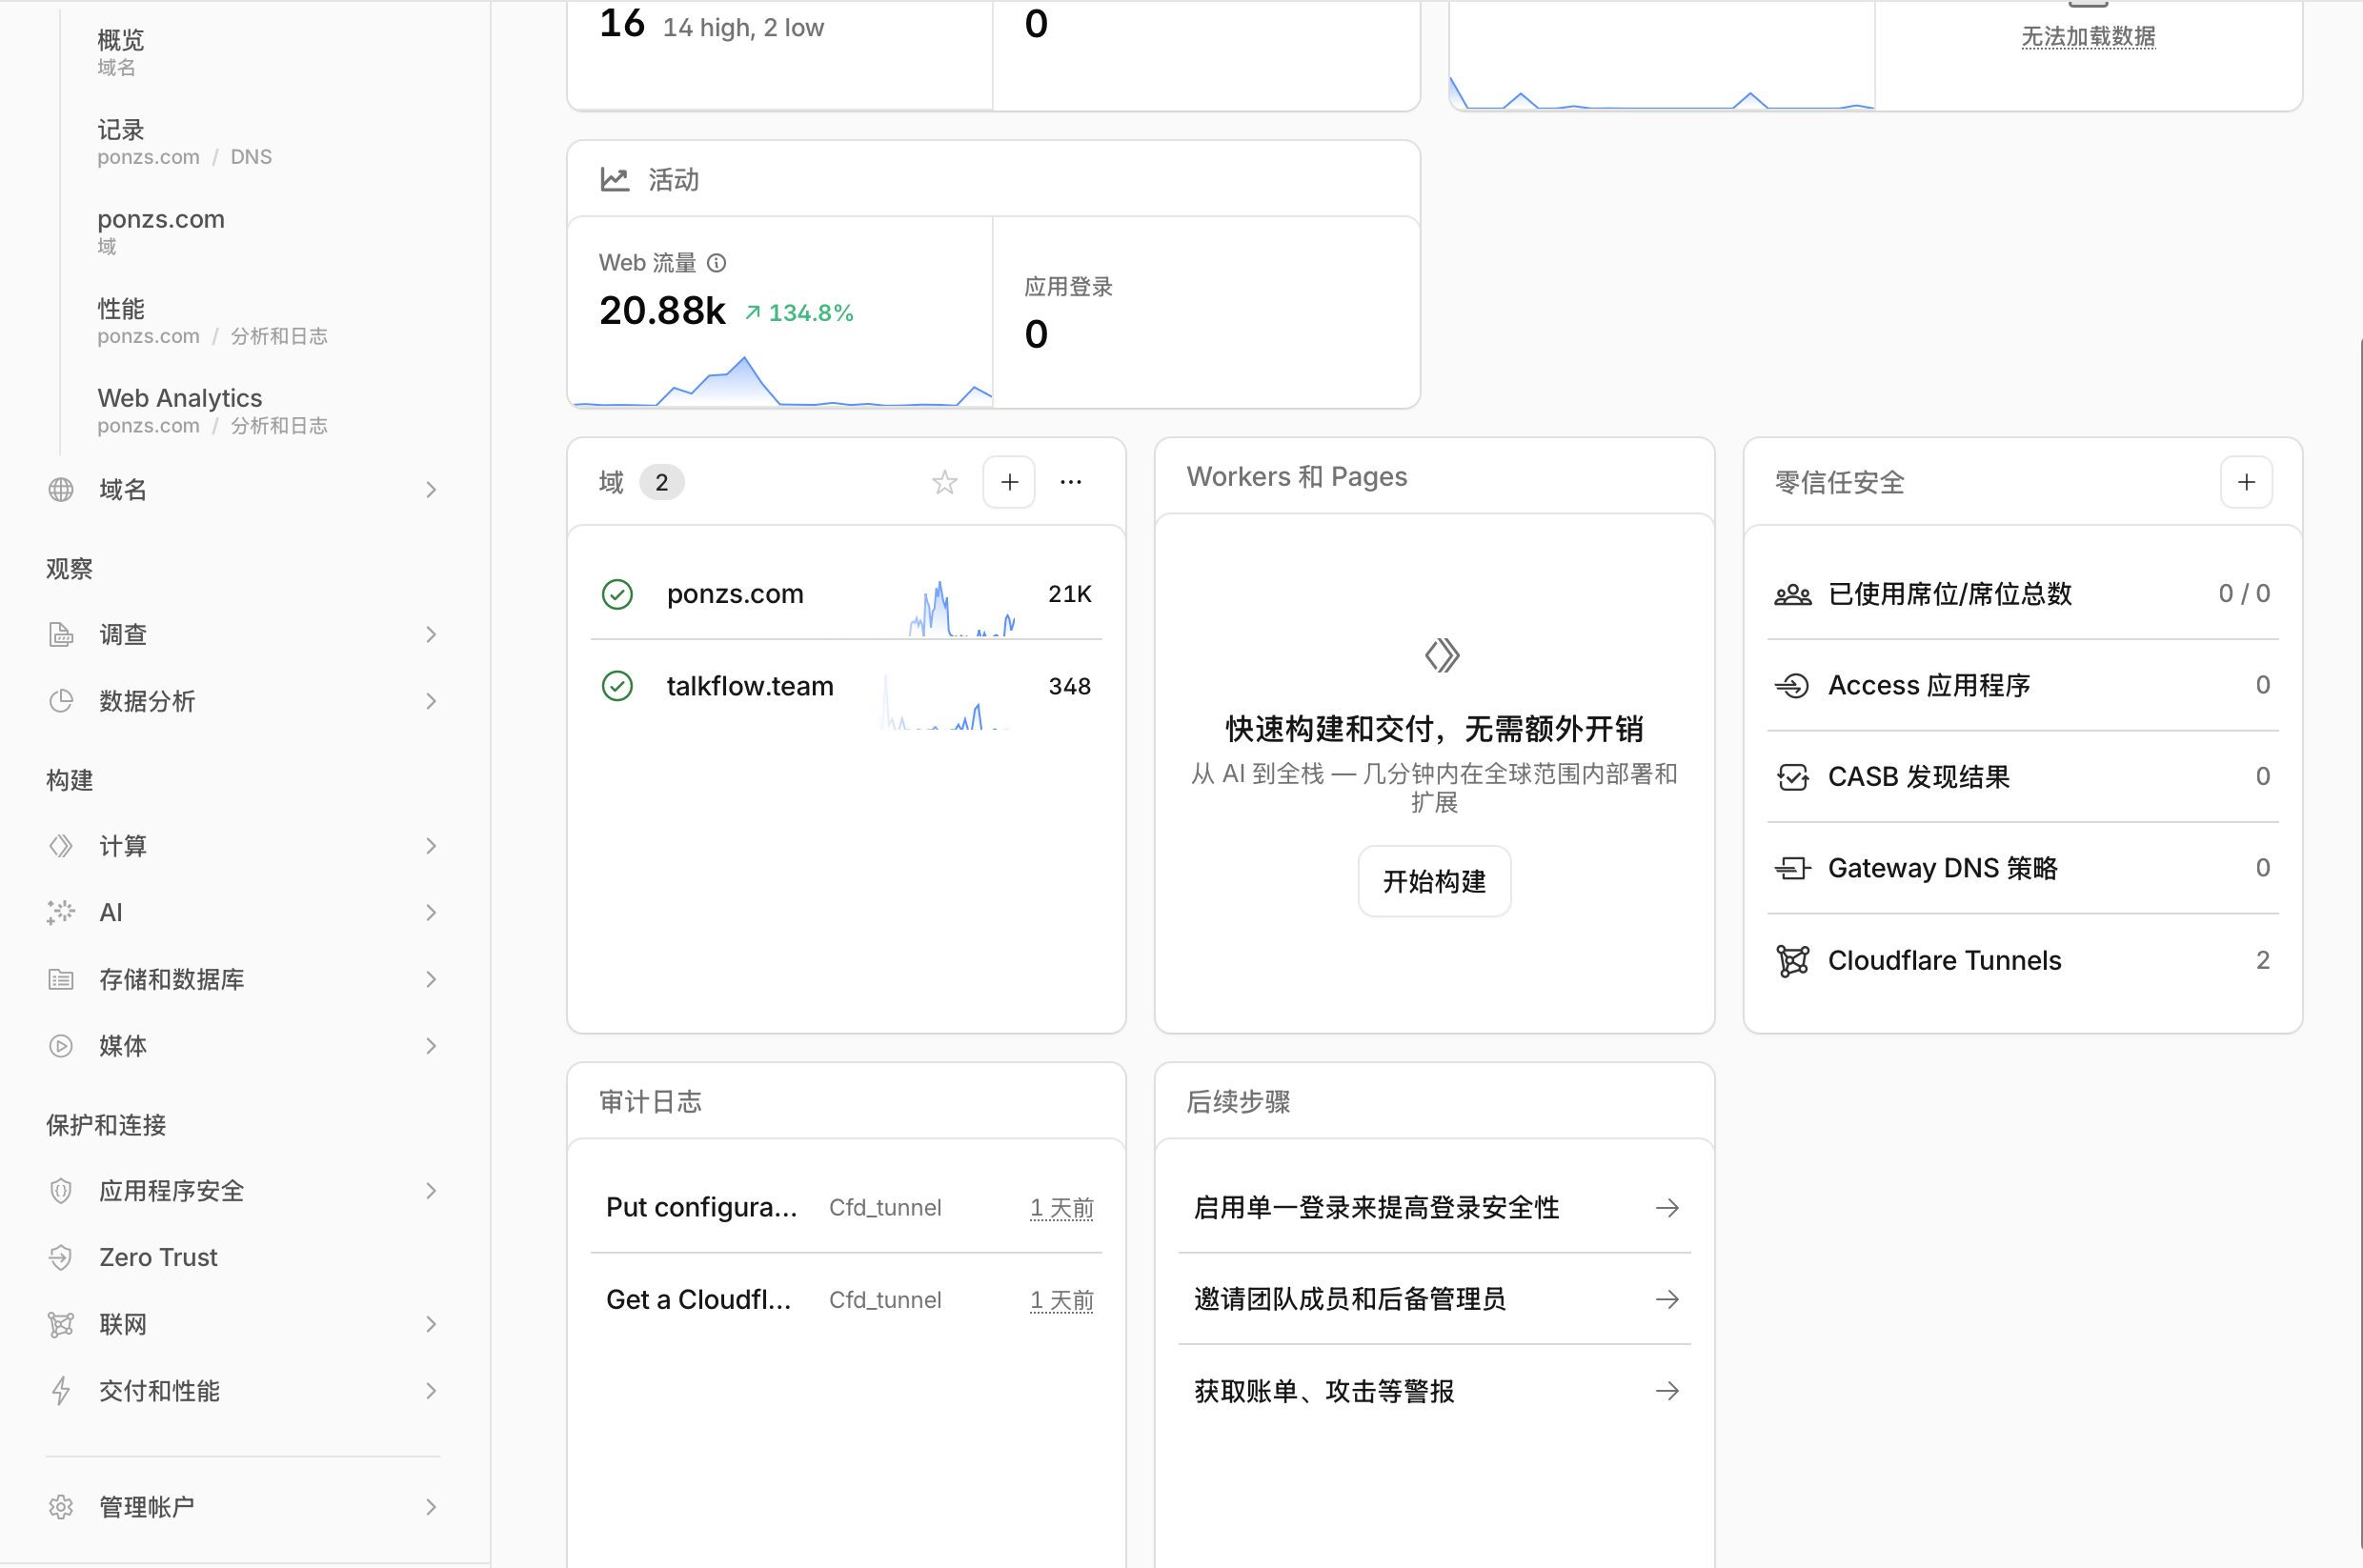This screenshot has width=2363, height=1568.
Task: Expand the 联网 chevron
Action: [x=430, y=1324]
